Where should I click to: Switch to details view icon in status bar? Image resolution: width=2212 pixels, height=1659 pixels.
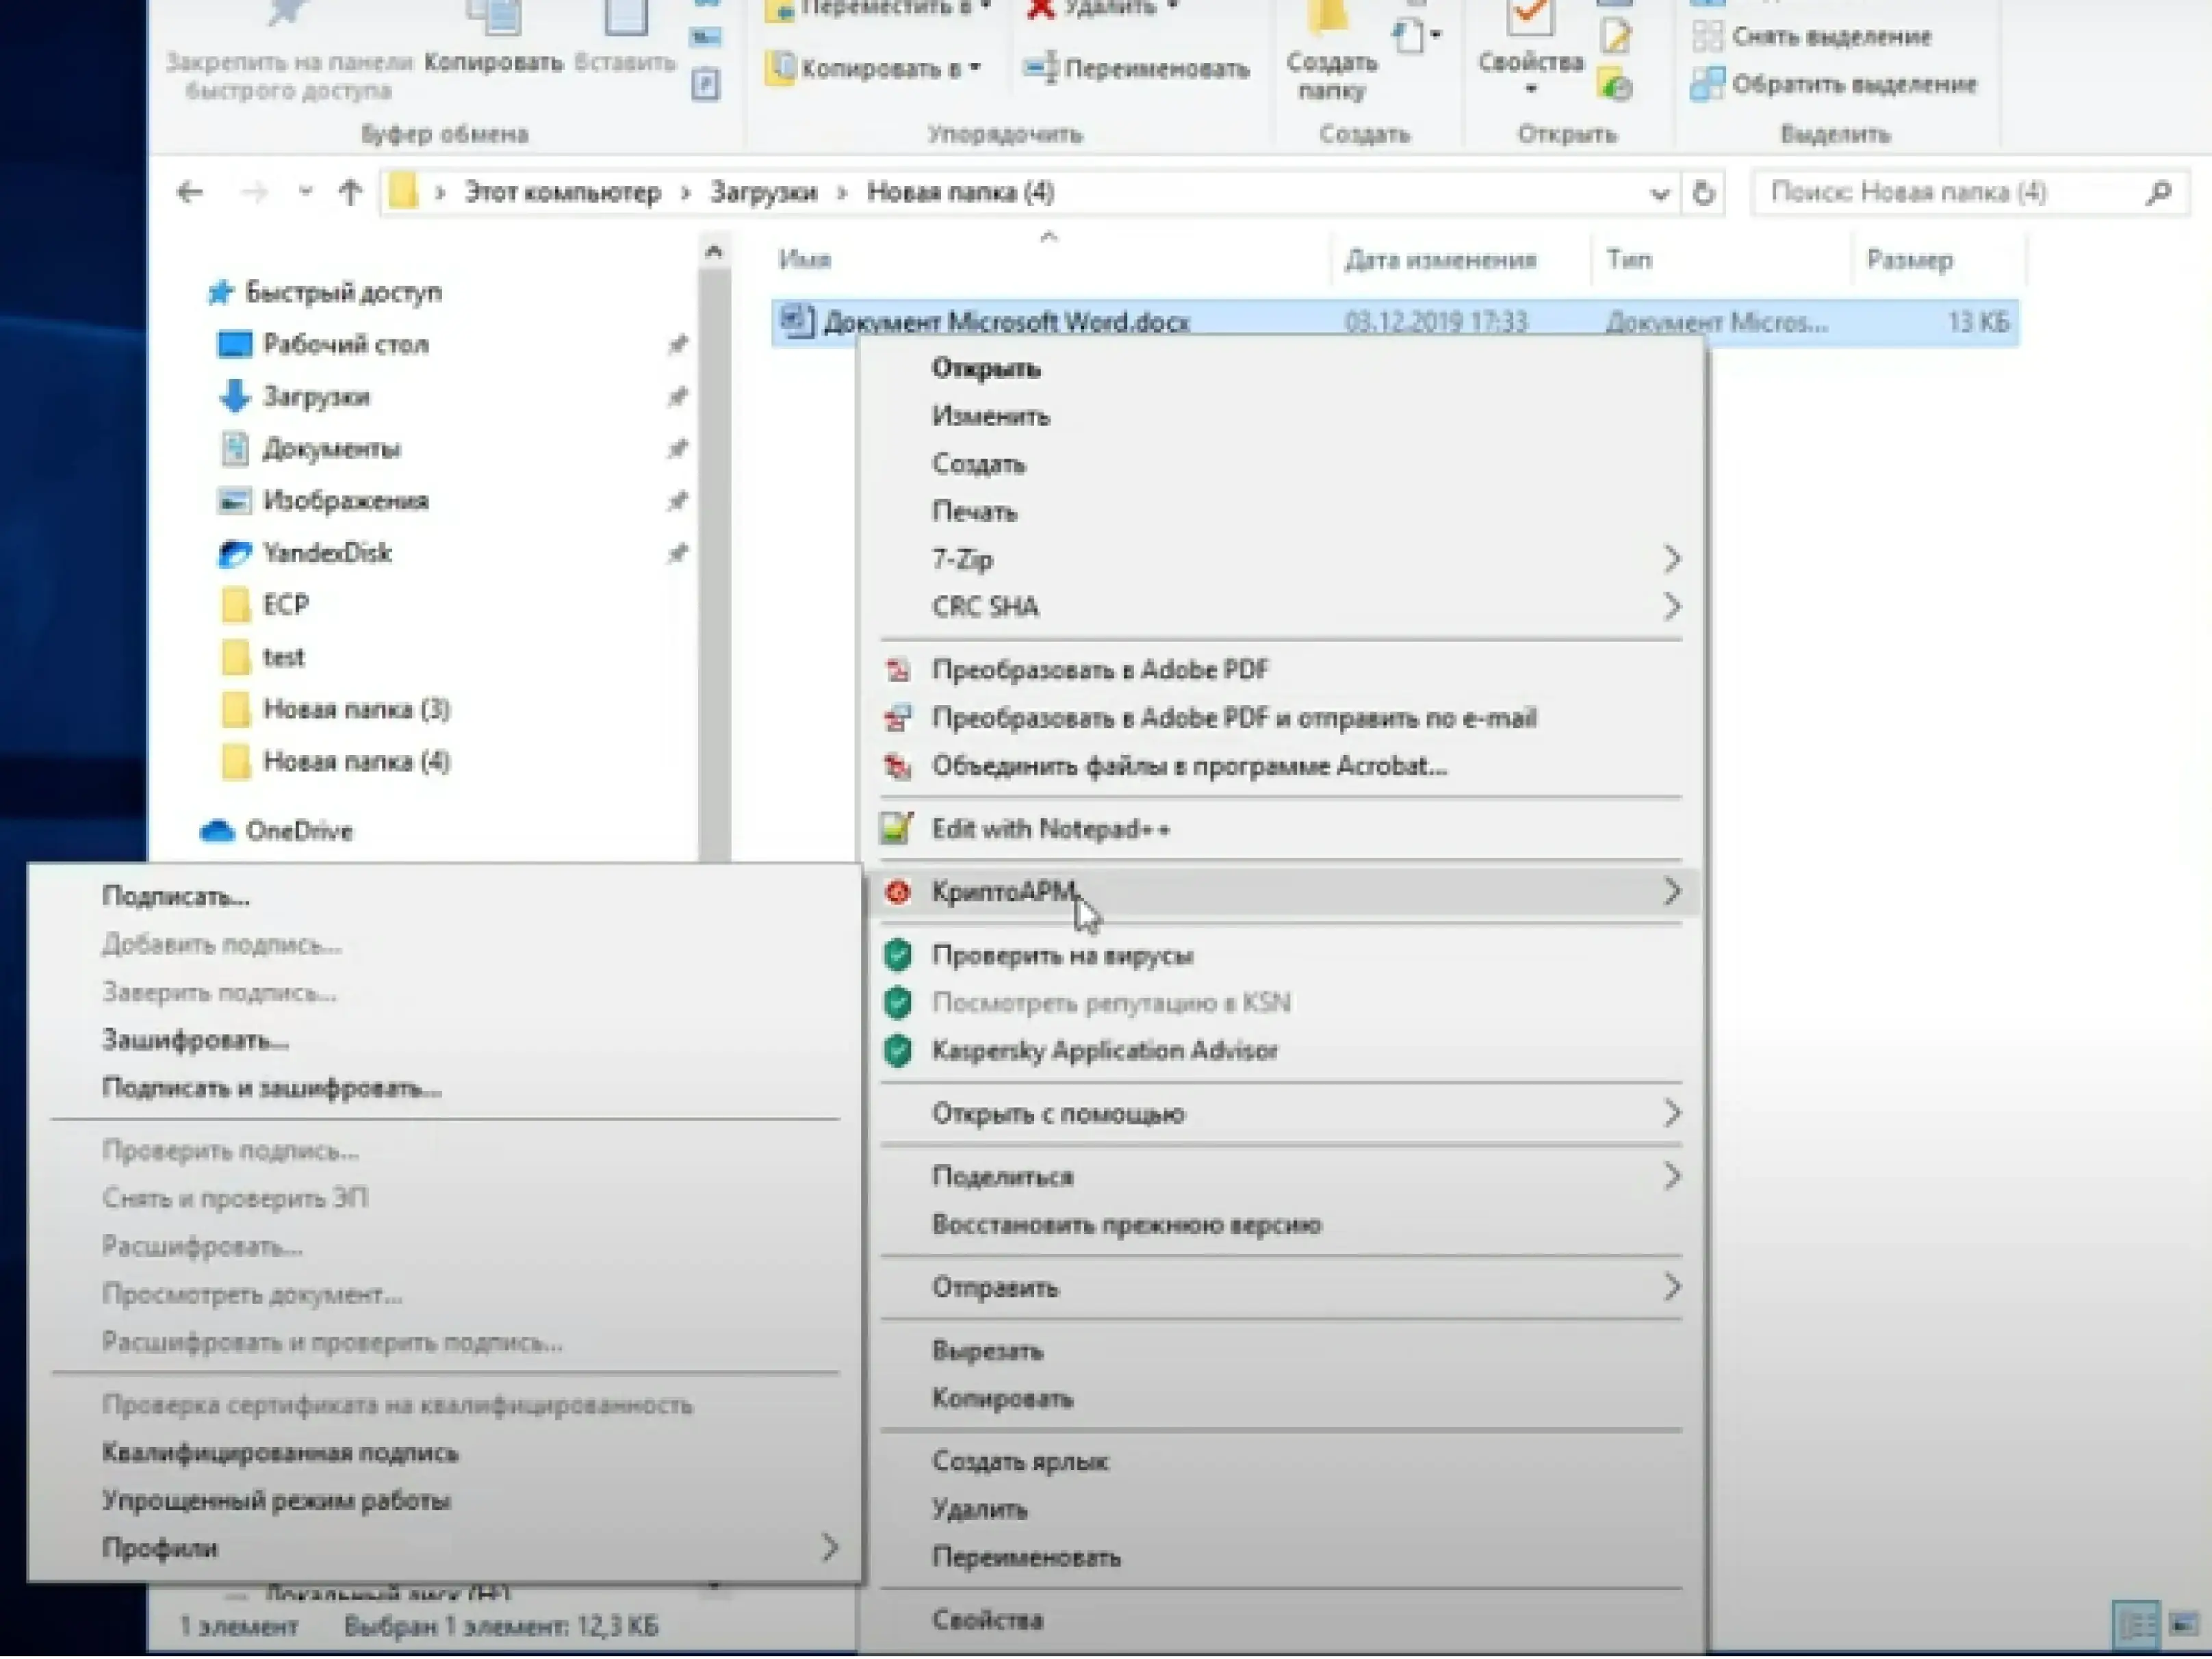click(2136, 1624)
